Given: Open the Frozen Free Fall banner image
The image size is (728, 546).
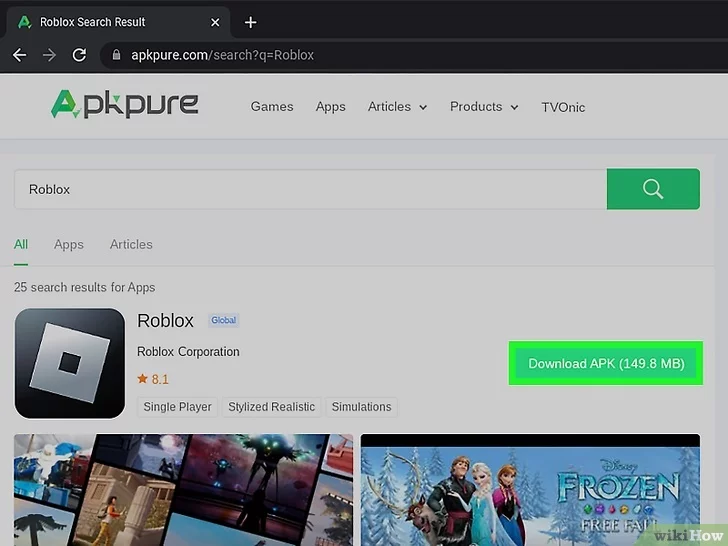Looking at the screenshot, I should click(x=530, y=490).
